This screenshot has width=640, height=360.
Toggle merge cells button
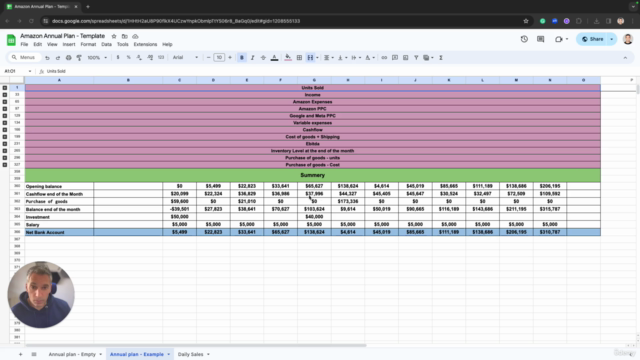pos(310,58)
